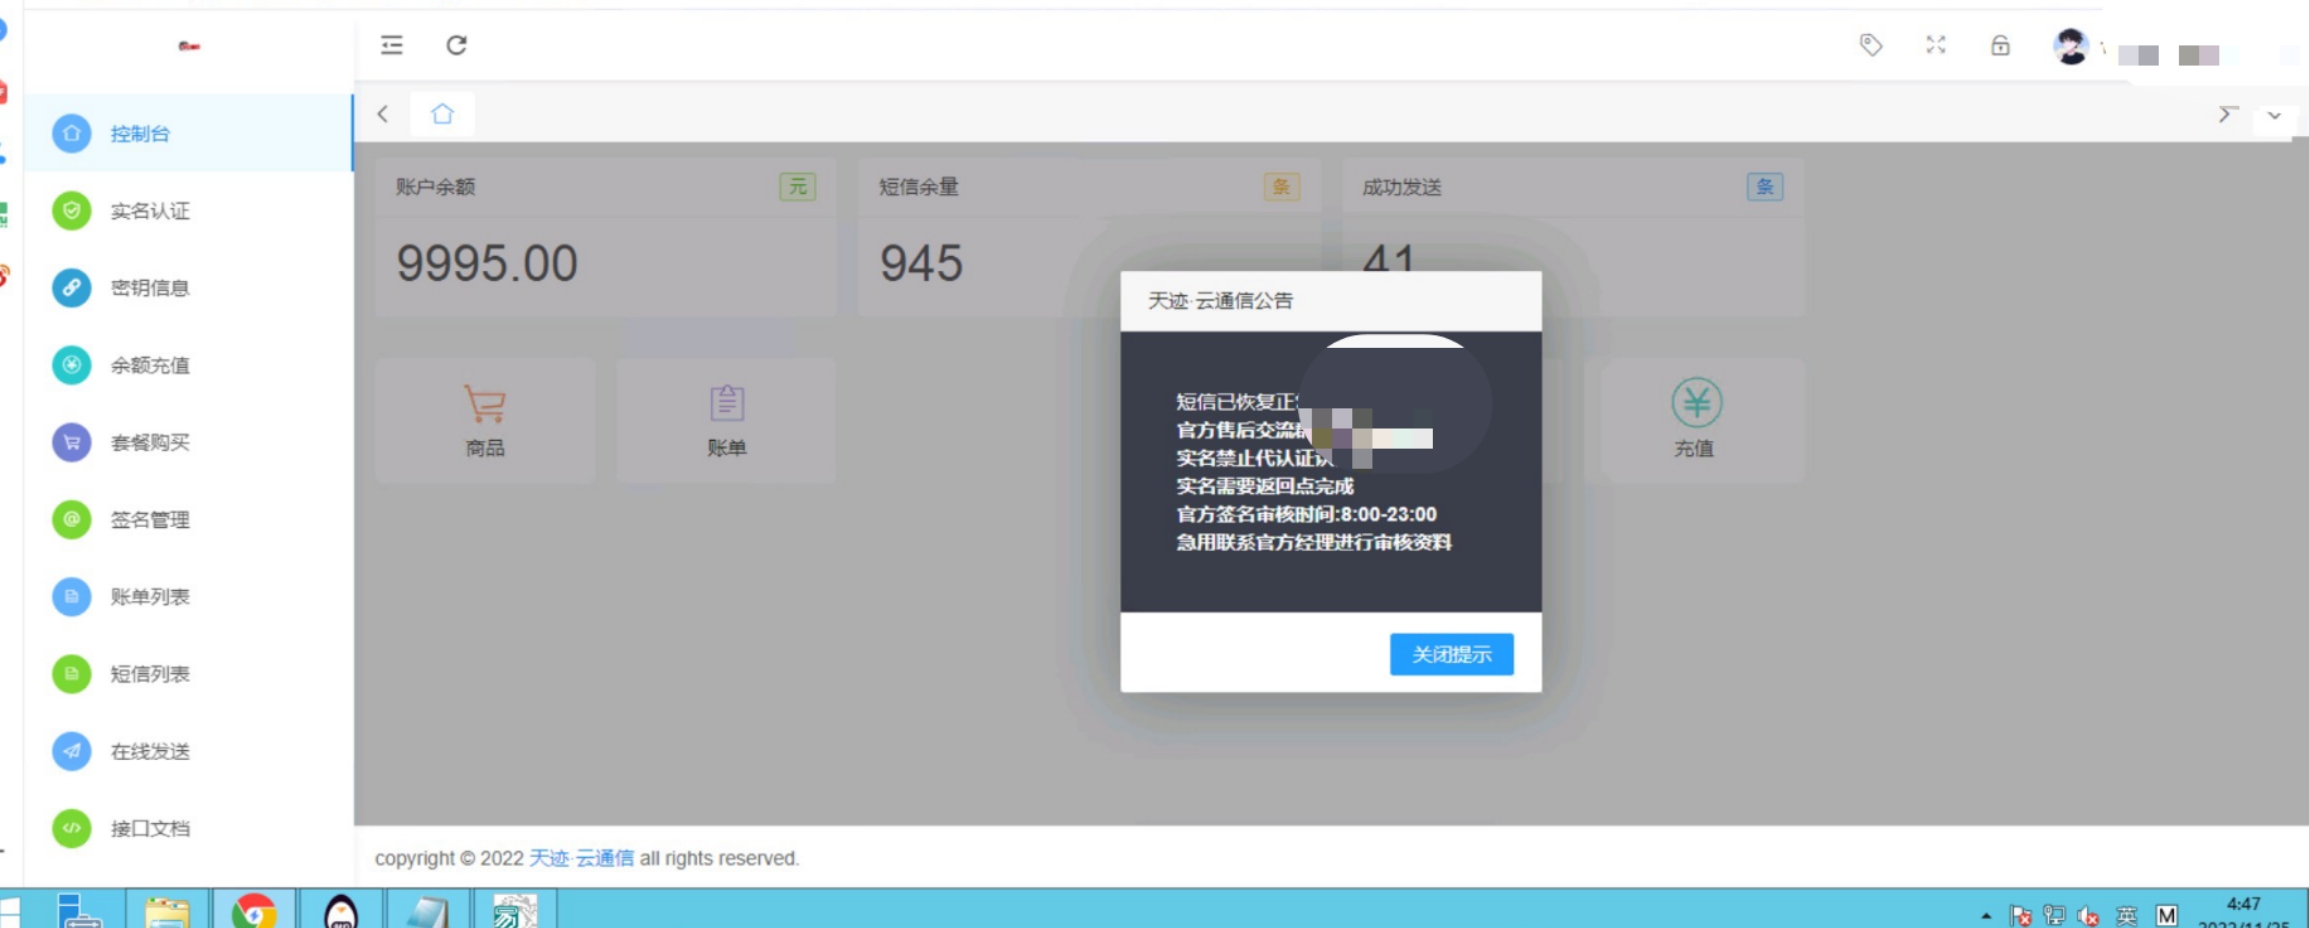Open the dropdown chevron at top right
This screenshot has height=928, width=2309.
(2276, 115)
